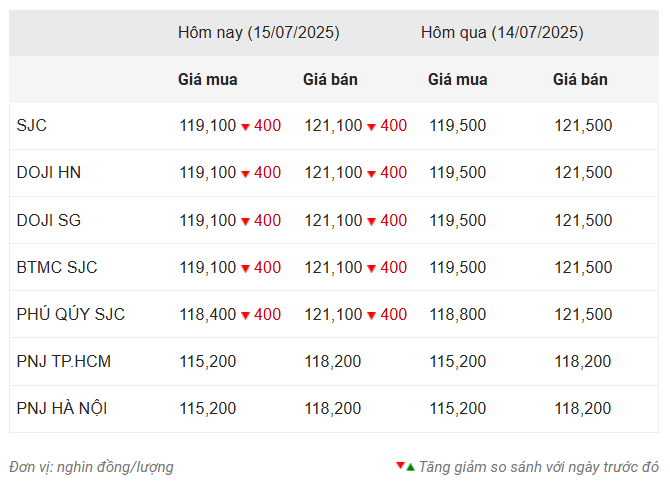
Task: Click the red down arrow in DOJI HN sell price
Action: pos(372,174)
